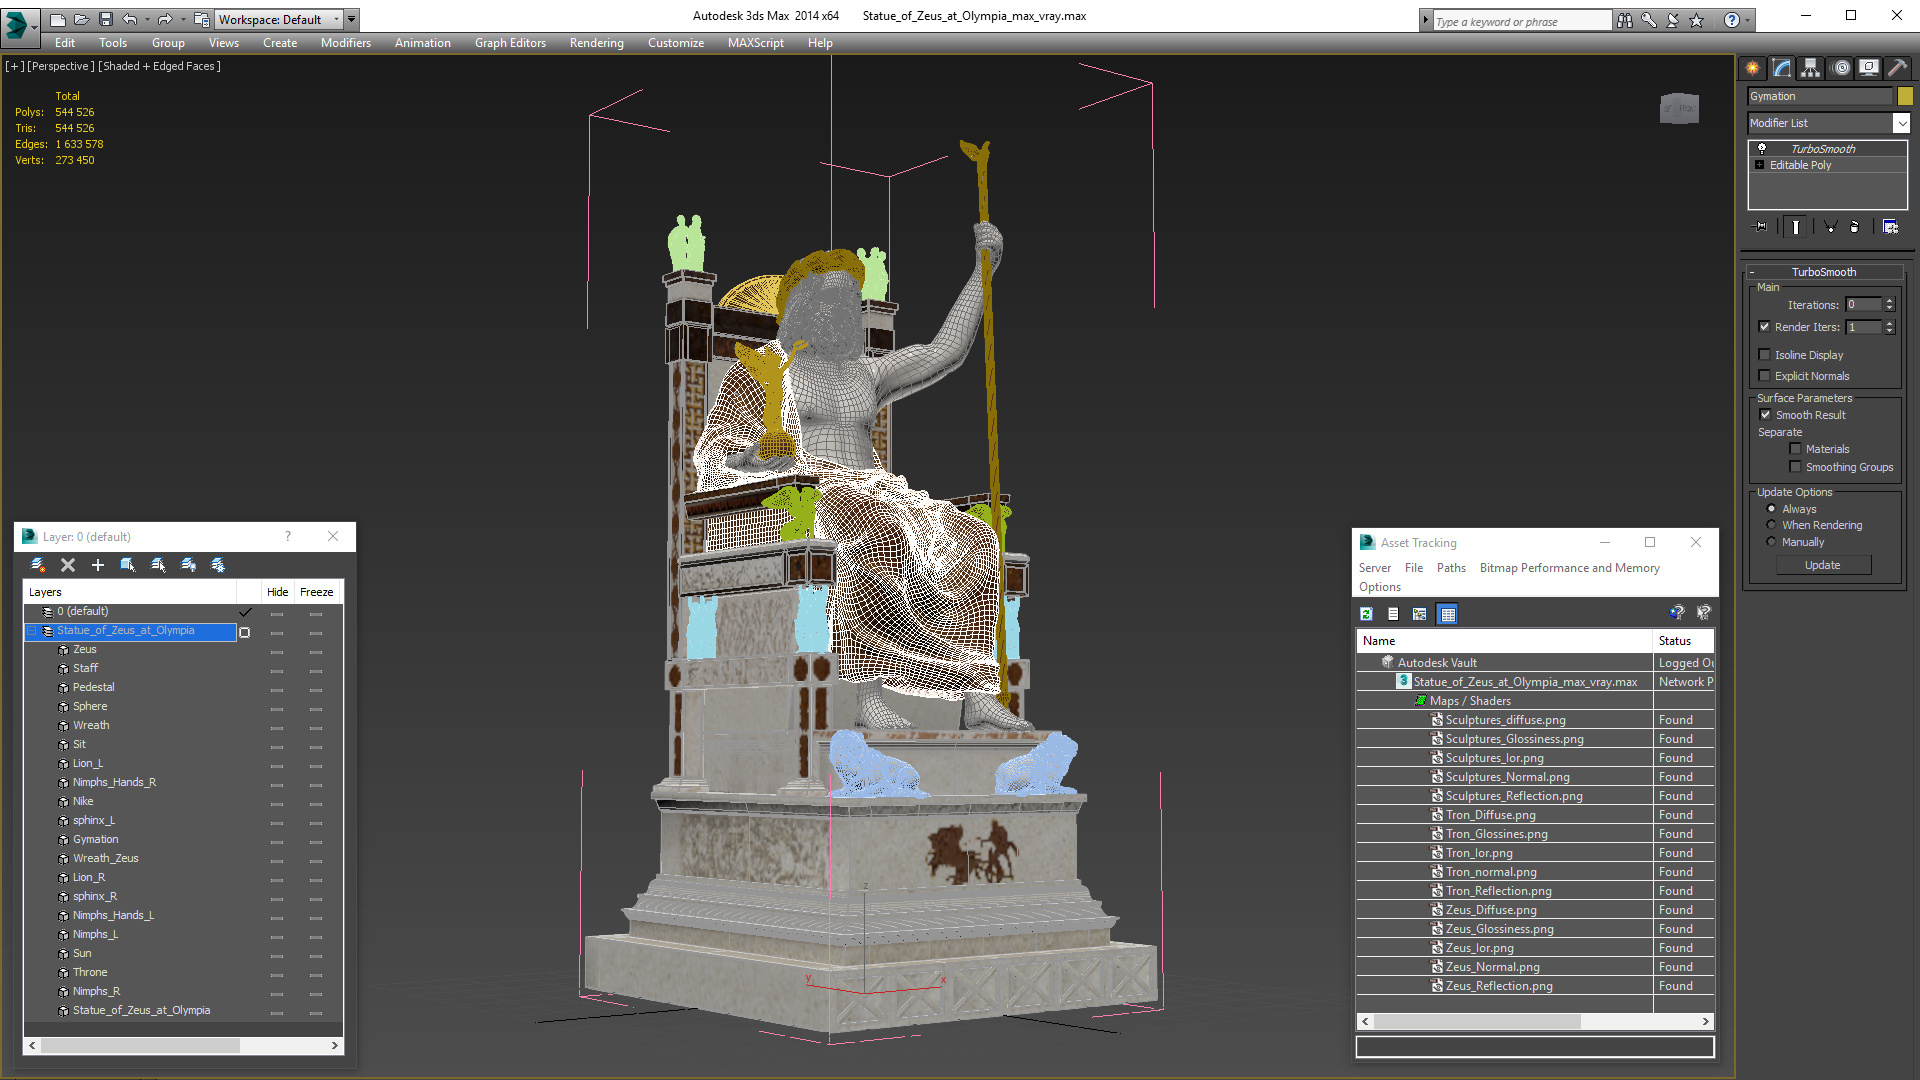Screen dimensions: 1920x1080
Task: Enable Separate by Materials checkbox
Action: pos(1795,449)
